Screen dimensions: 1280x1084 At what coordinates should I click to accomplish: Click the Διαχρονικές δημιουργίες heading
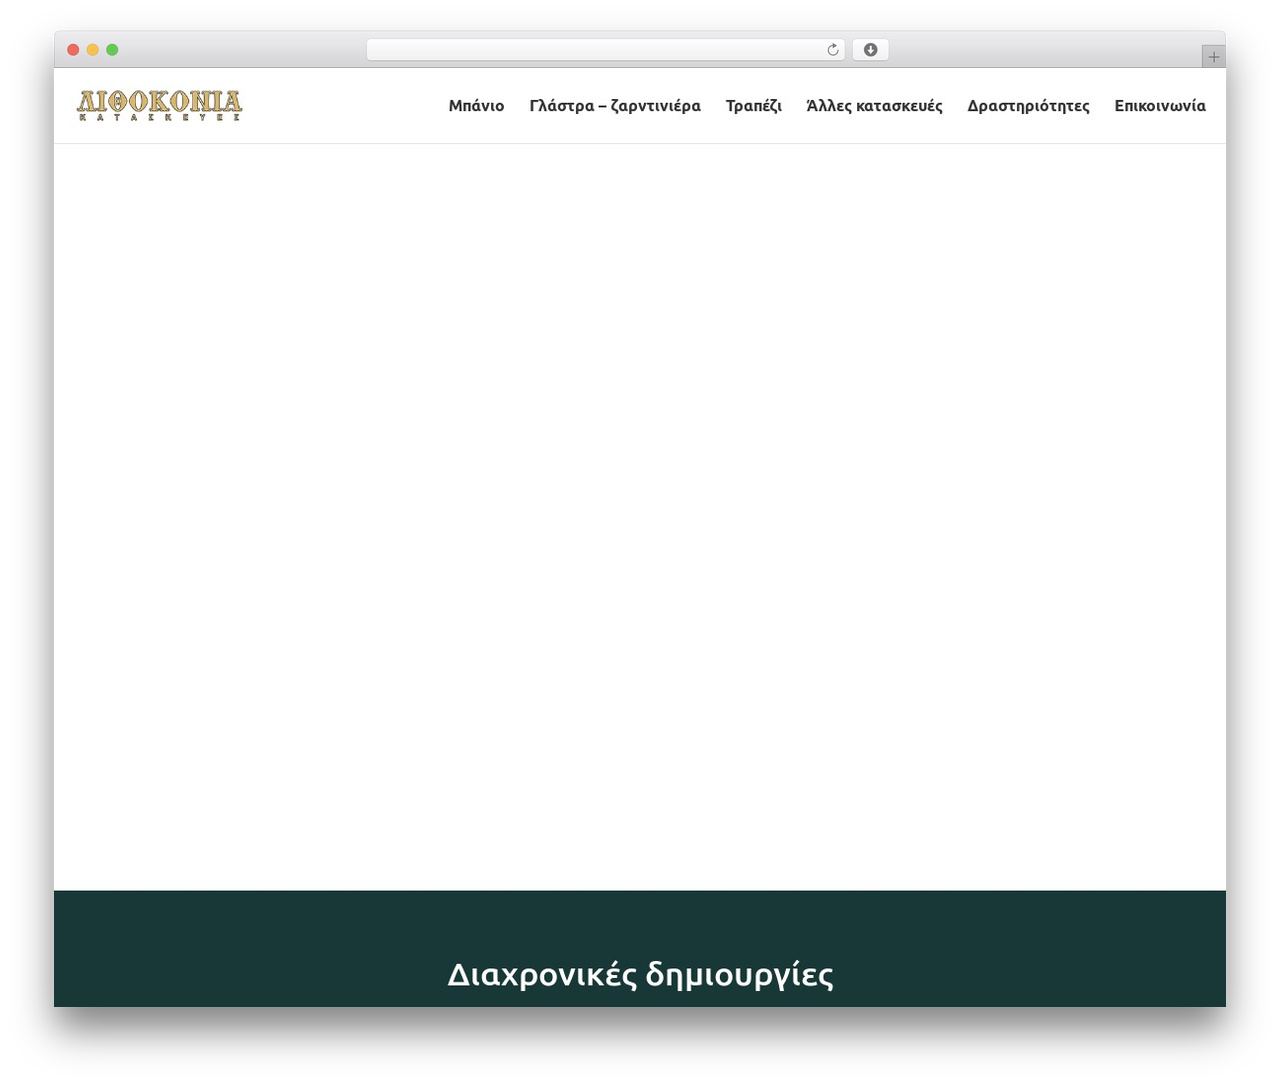[x=640, y=974]
